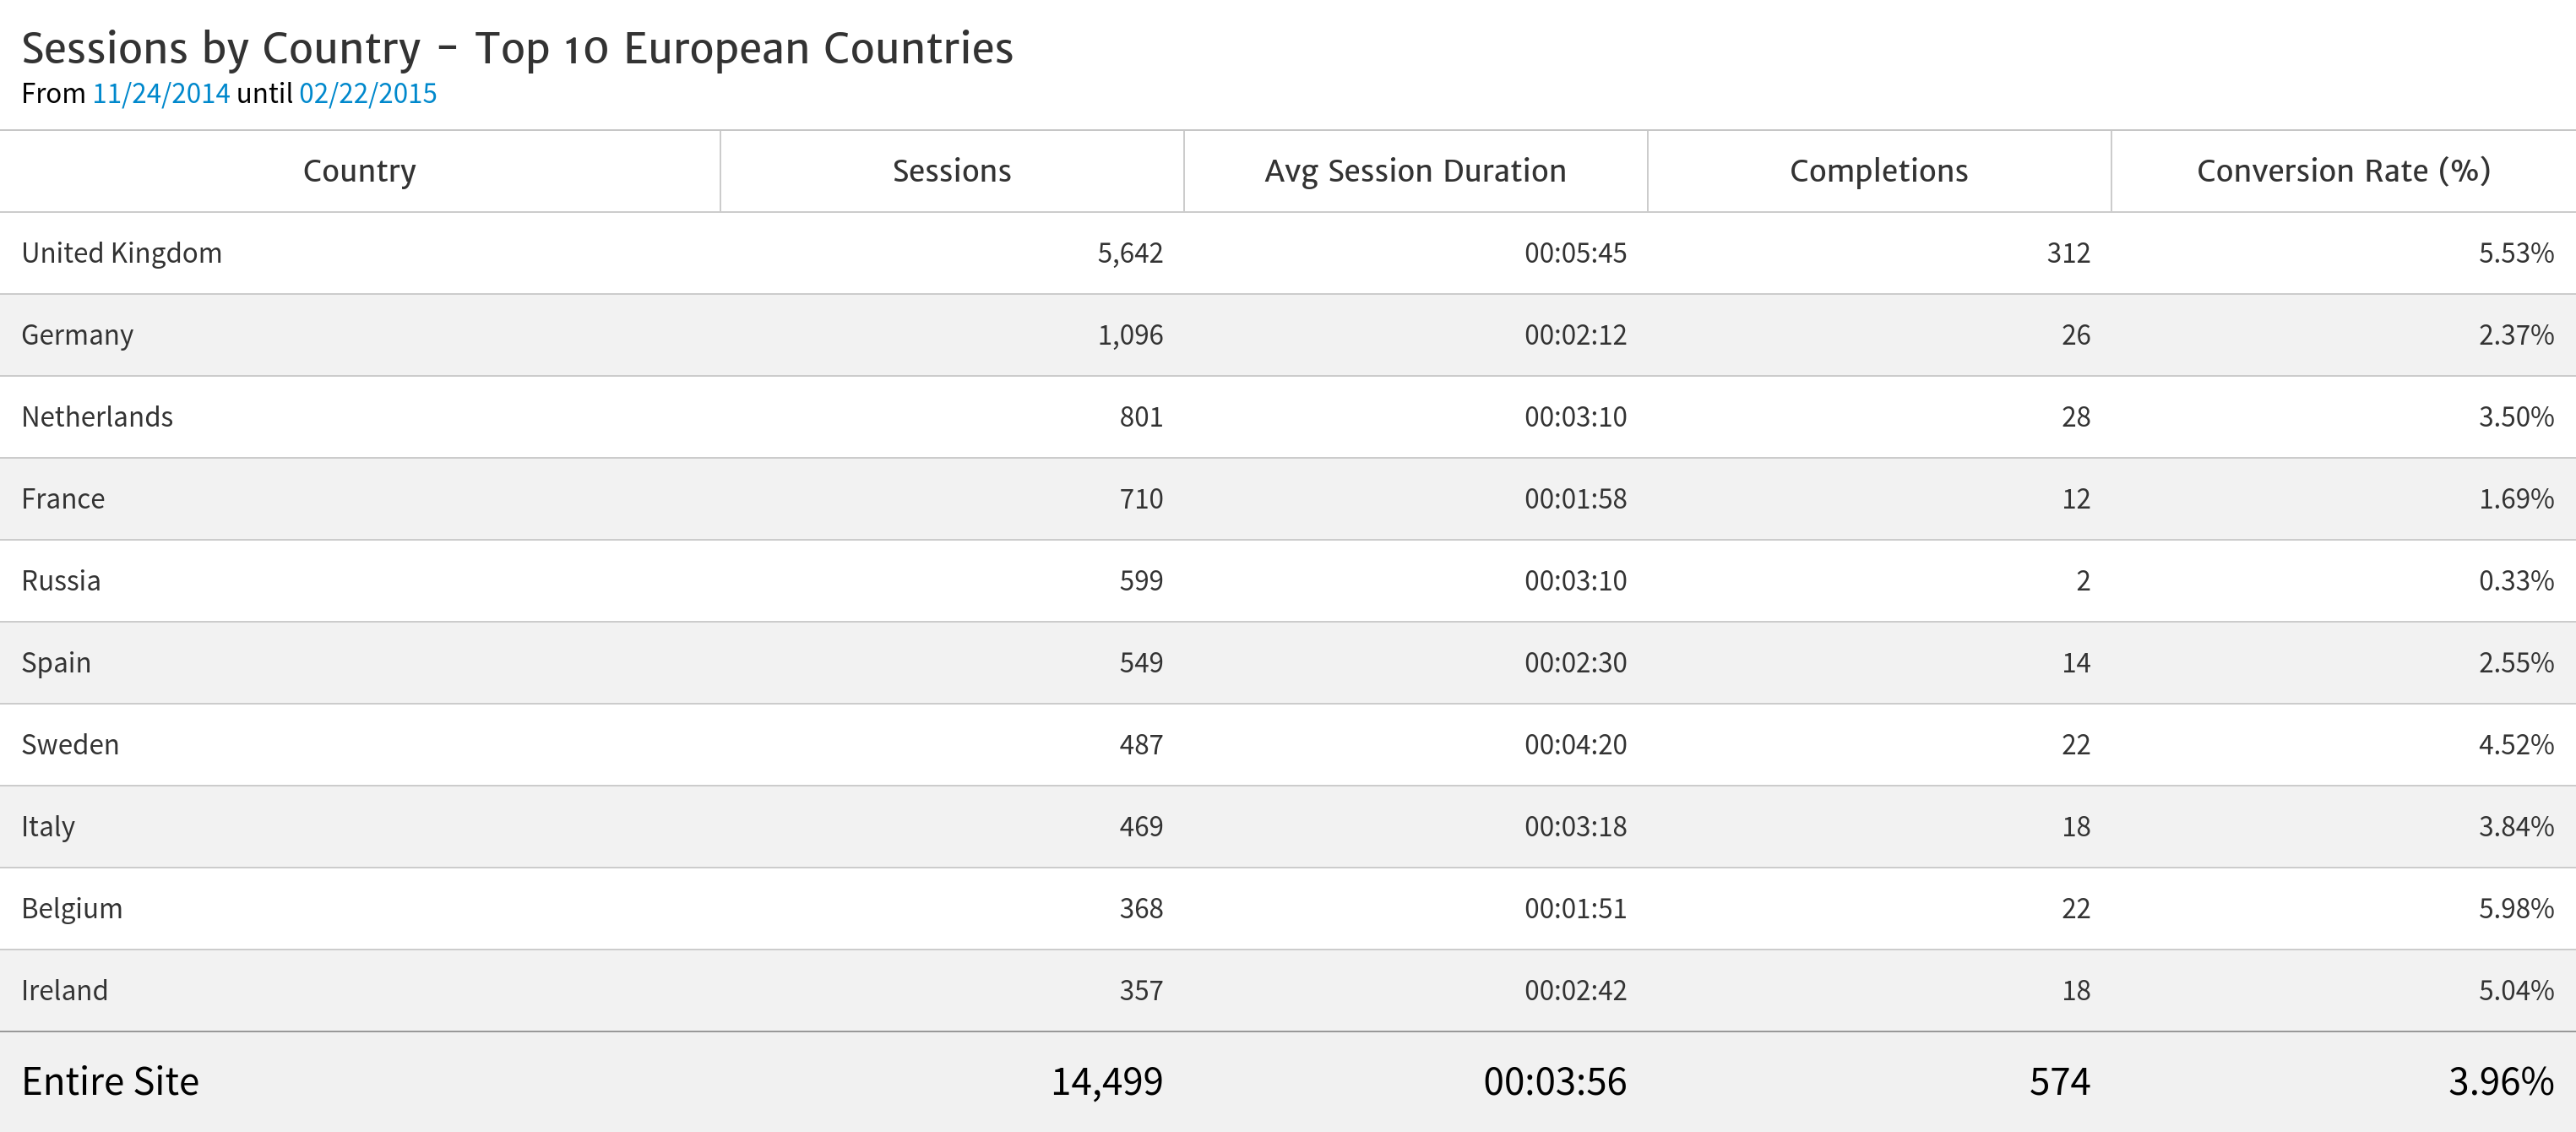Click the Spain country name

point(56,663)
